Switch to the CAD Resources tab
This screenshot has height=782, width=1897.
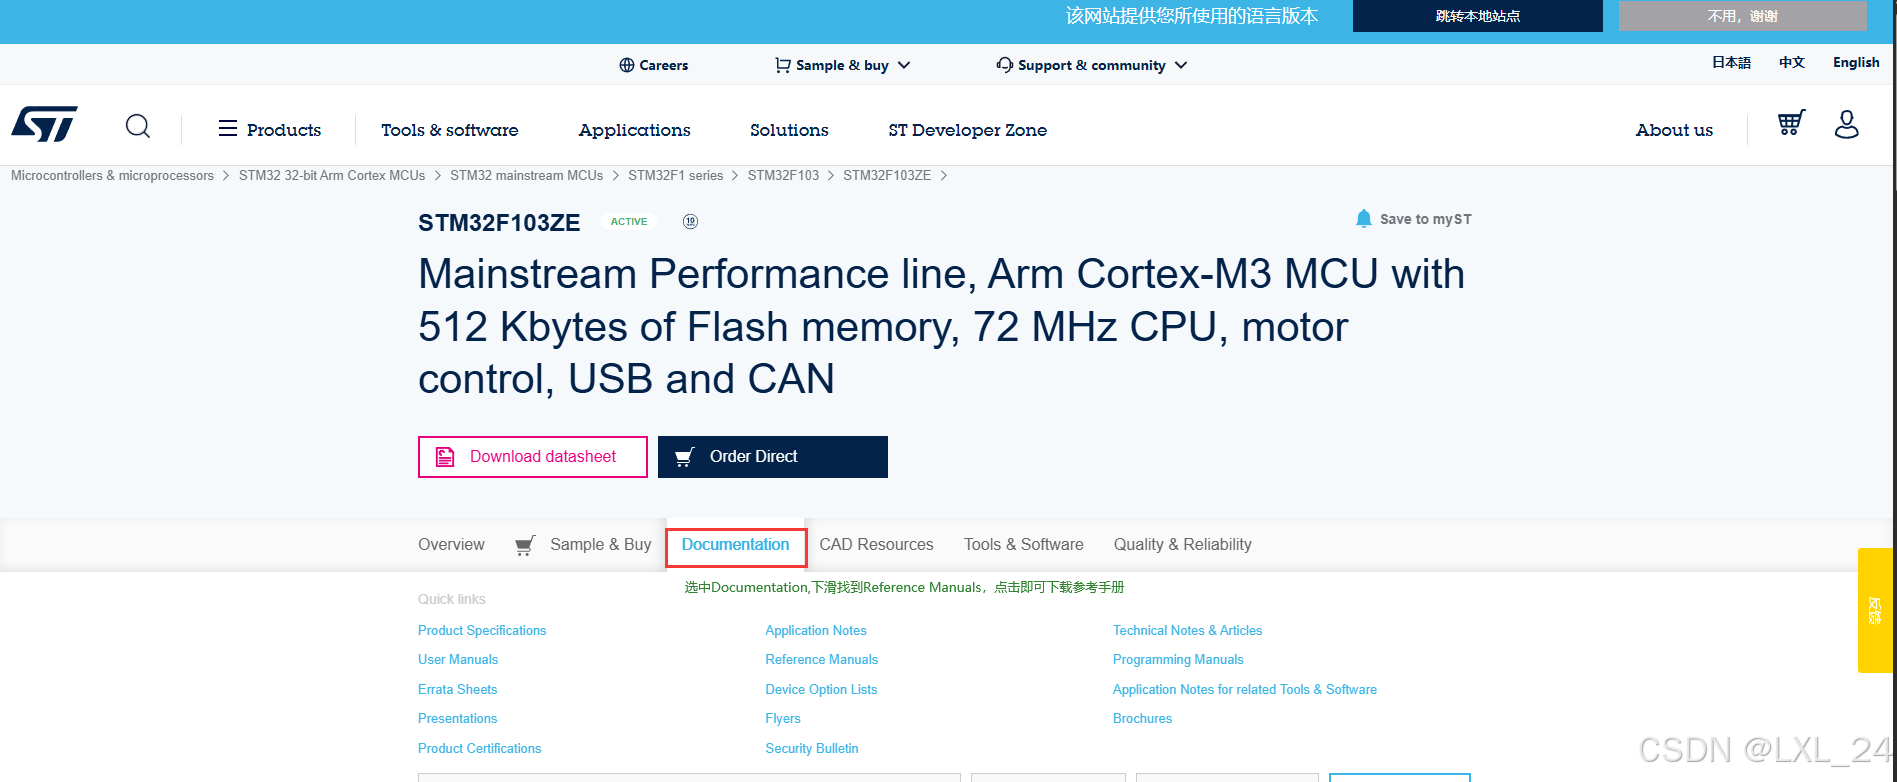coord(876,545)
